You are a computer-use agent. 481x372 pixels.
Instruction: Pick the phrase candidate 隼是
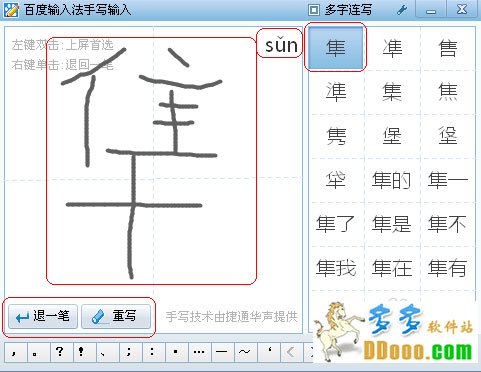[392, 224]
